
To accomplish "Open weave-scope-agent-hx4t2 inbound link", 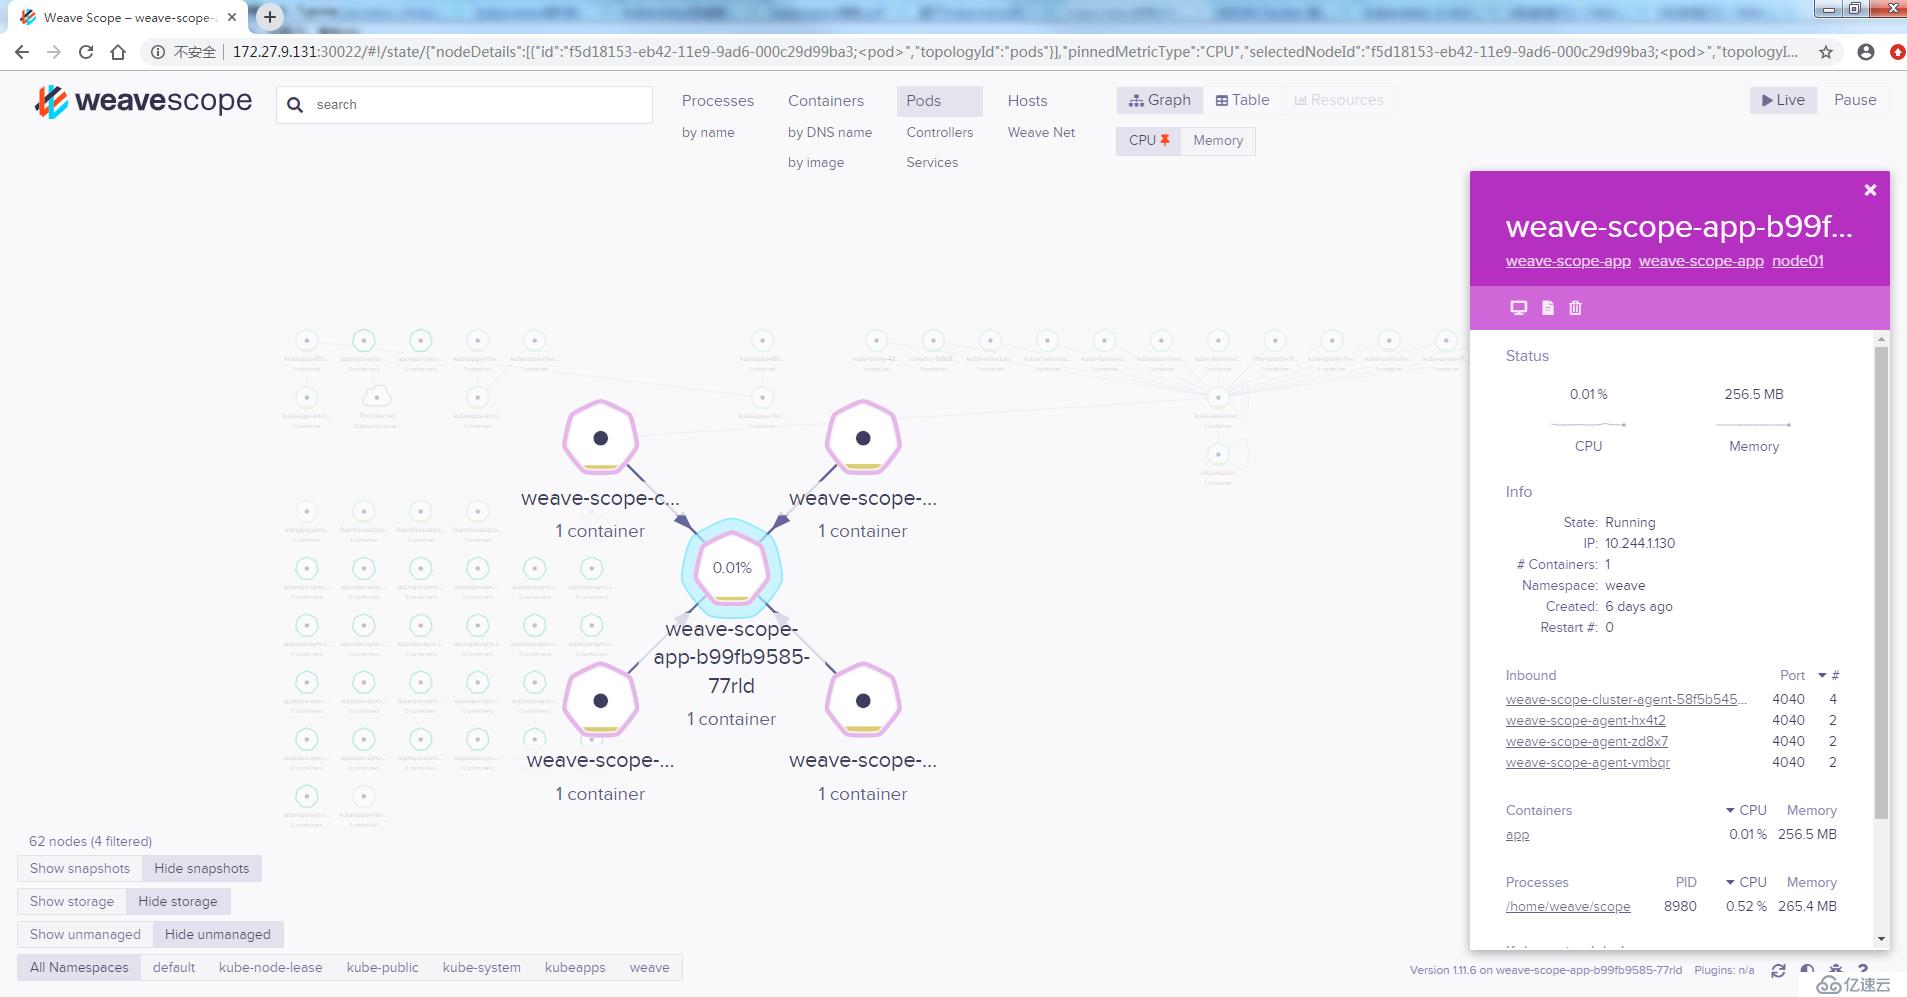I will click(x=1586, y=721).
